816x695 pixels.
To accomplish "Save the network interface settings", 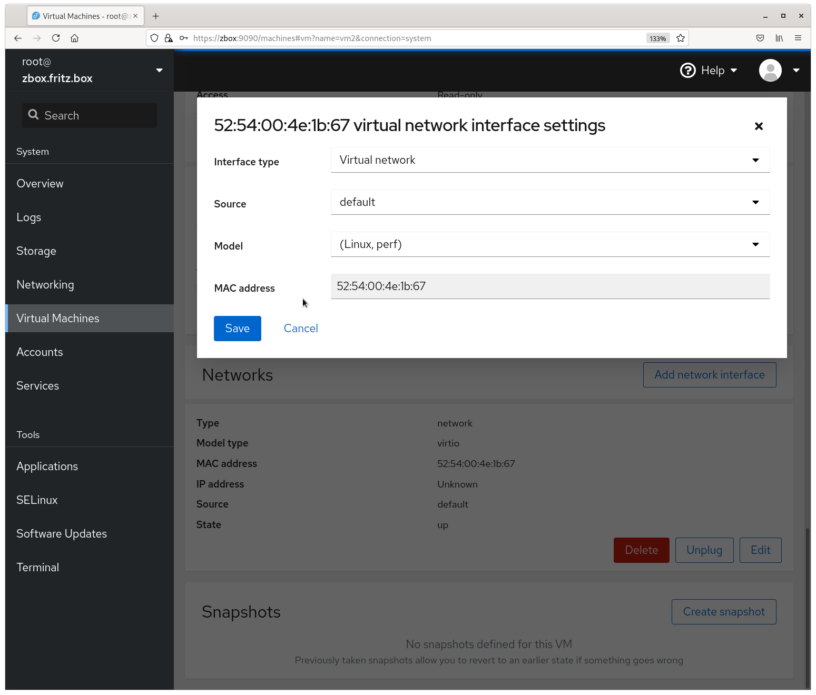I will pos(237,328).
